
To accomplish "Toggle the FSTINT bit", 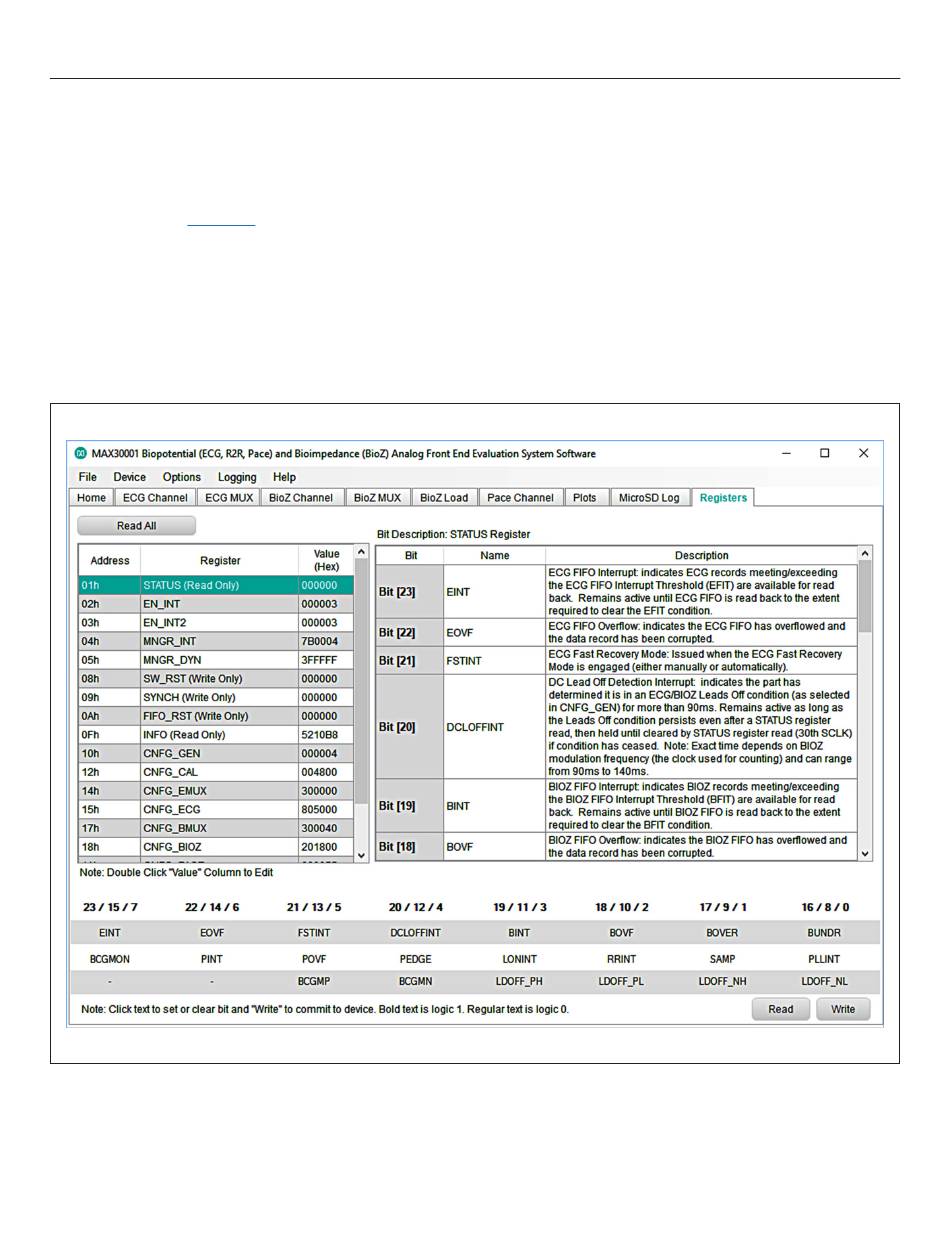I will pyautogui.click(x=314, y=933).
